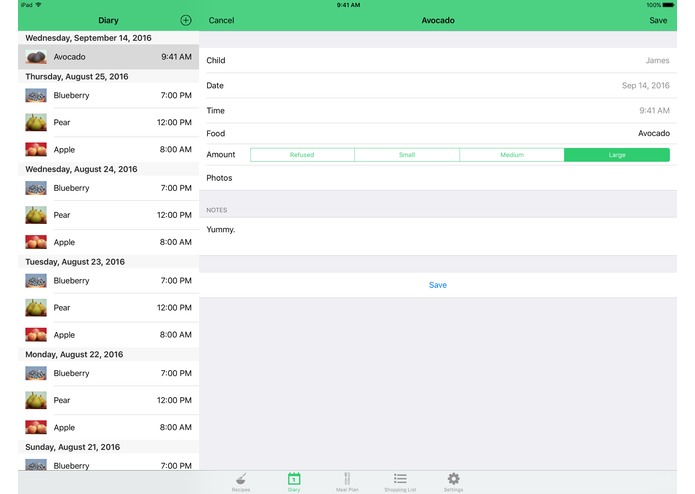Change the Date field Sep 14, 2016
This screenshot has width=695, height=494.
click(x=438, y=86)
